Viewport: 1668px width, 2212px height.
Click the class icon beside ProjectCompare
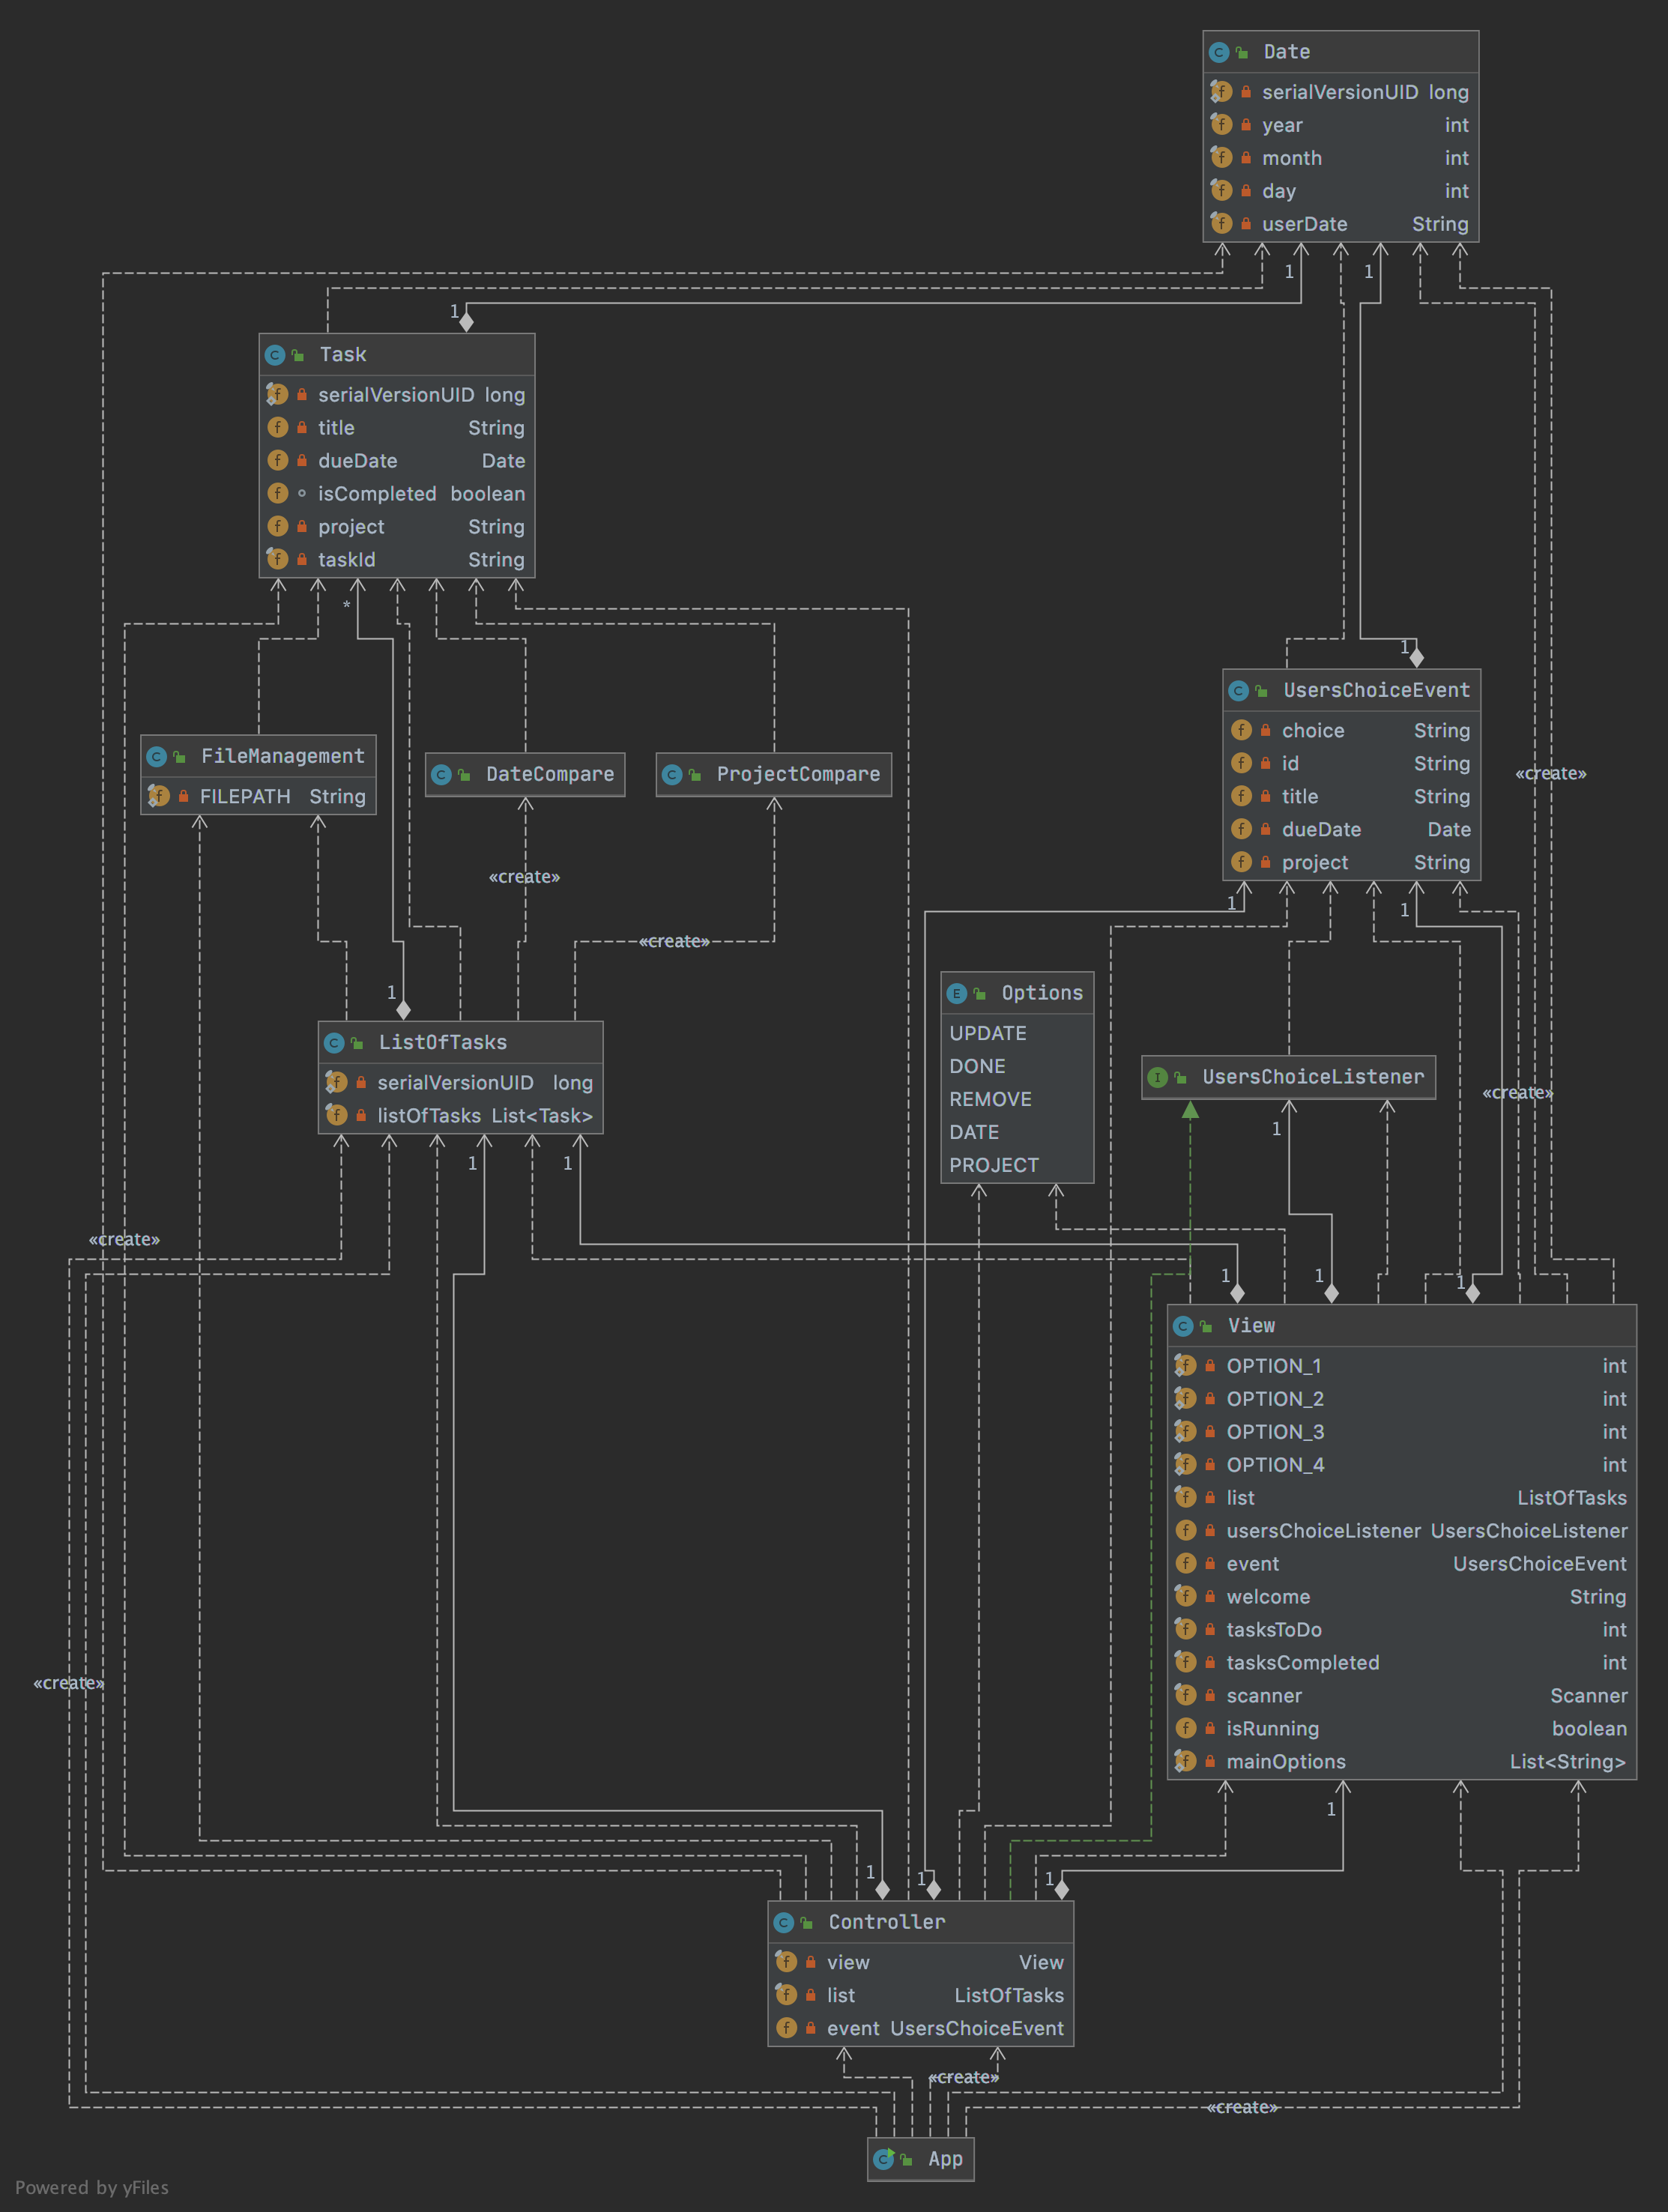[672, 774]
